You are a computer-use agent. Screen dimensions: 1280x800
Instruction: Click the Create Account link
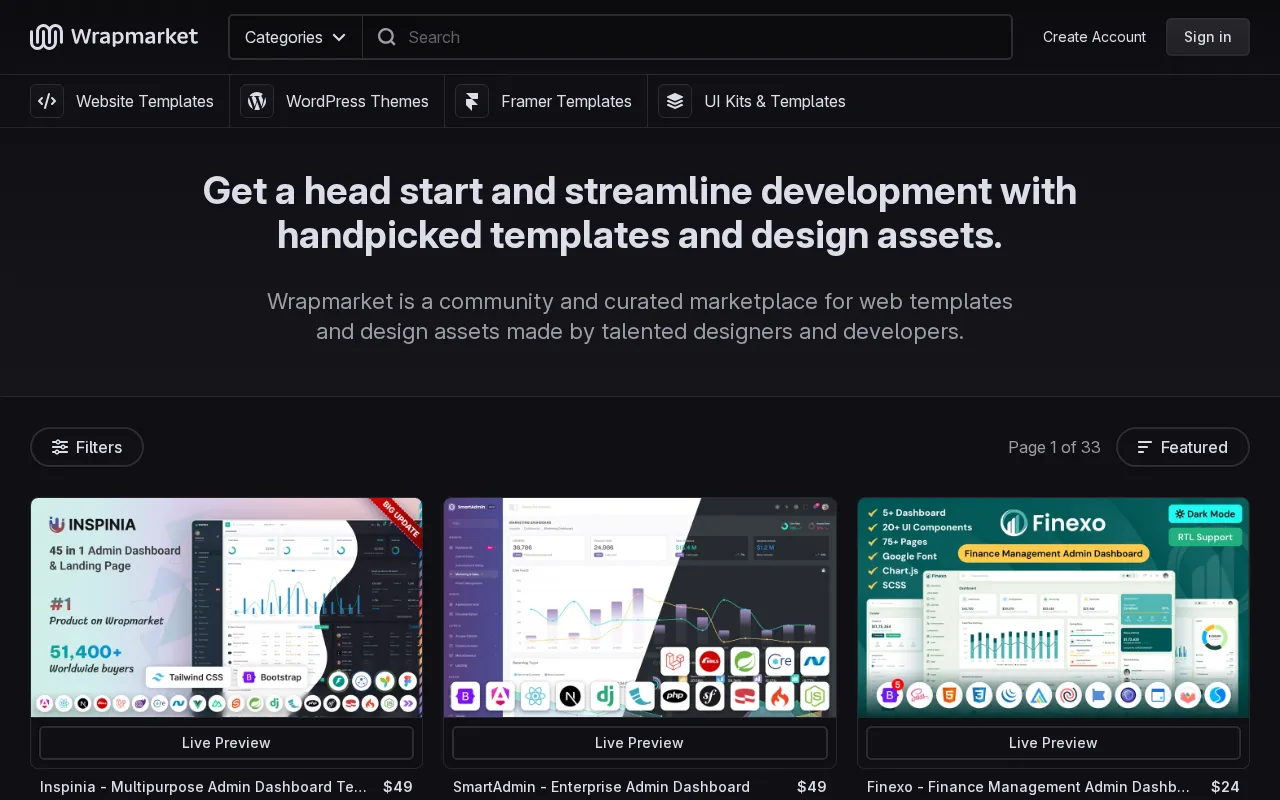pos(1094,37)
